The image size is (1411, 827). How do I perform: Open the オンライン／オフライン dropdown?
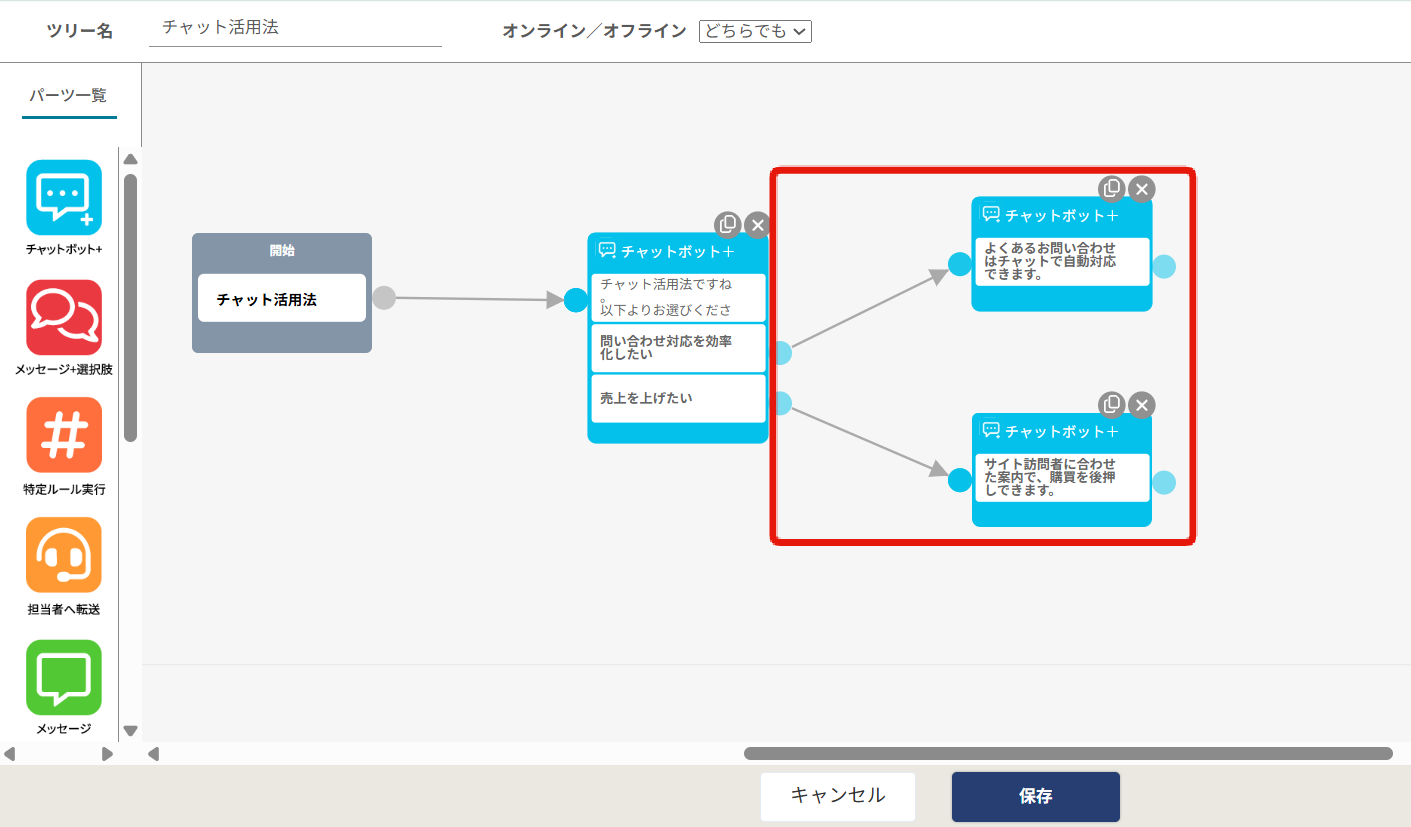(755, 31)
